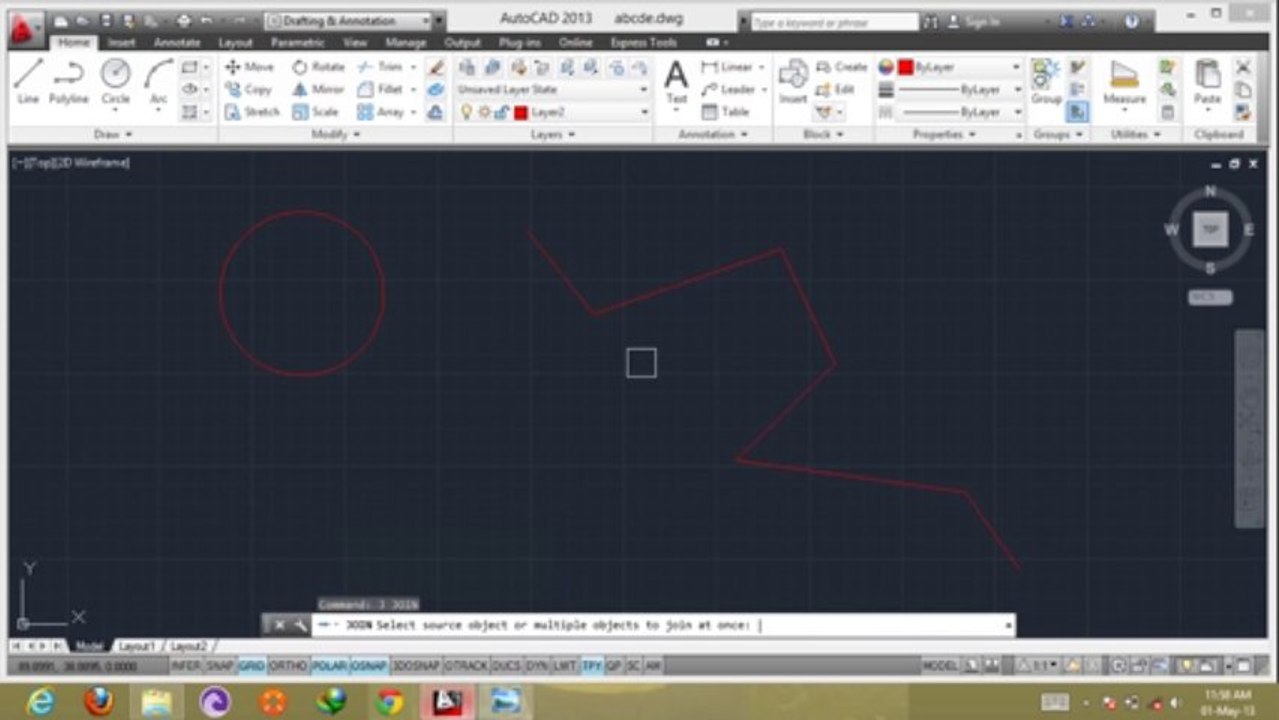1279x720 pixels.
Task: Click the Create block tool
Action: click(x=841, y=67)
